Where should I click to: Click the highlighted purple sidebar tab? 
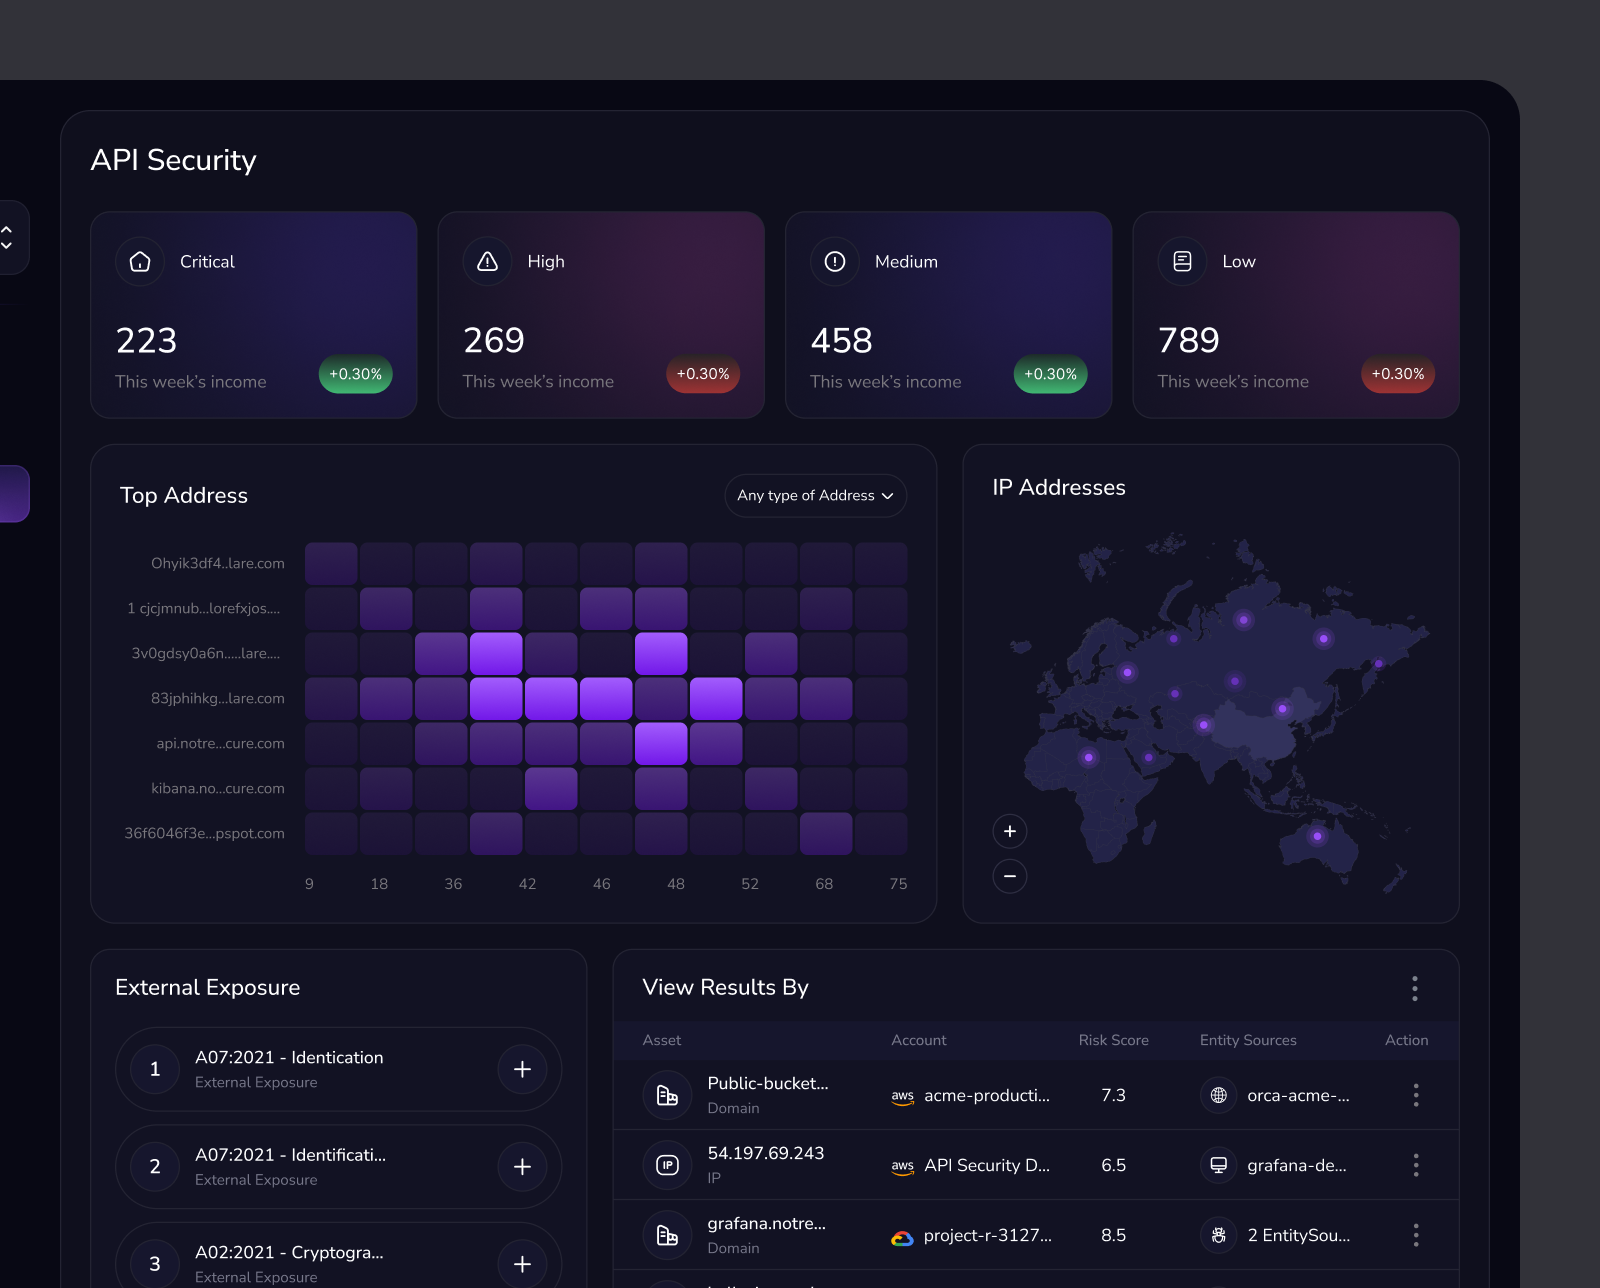[12, 493]
